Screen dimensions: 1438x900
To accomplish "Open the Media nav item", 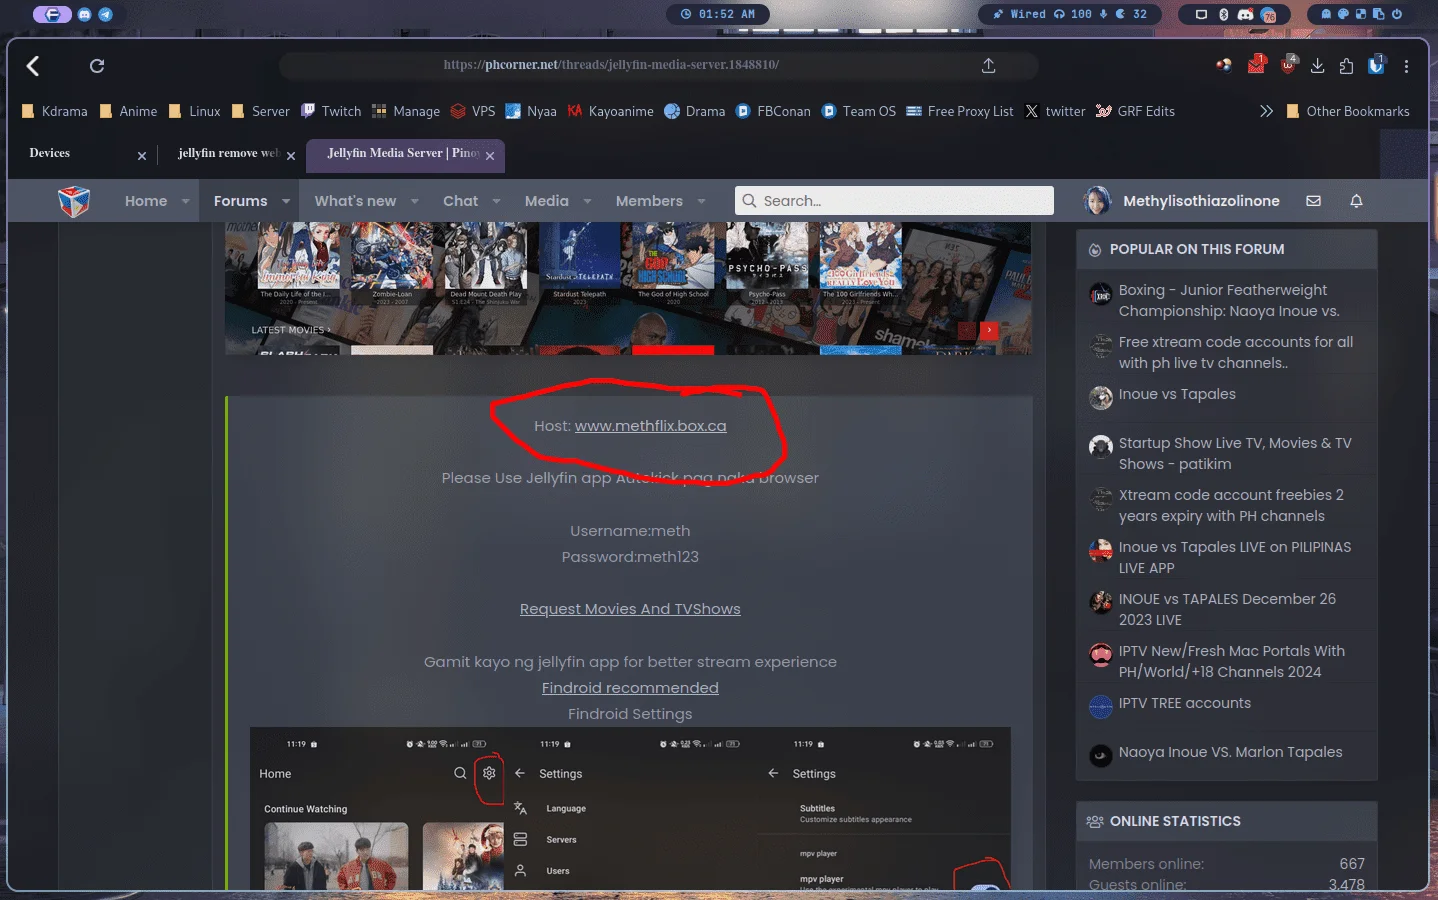I will point(547,201).
